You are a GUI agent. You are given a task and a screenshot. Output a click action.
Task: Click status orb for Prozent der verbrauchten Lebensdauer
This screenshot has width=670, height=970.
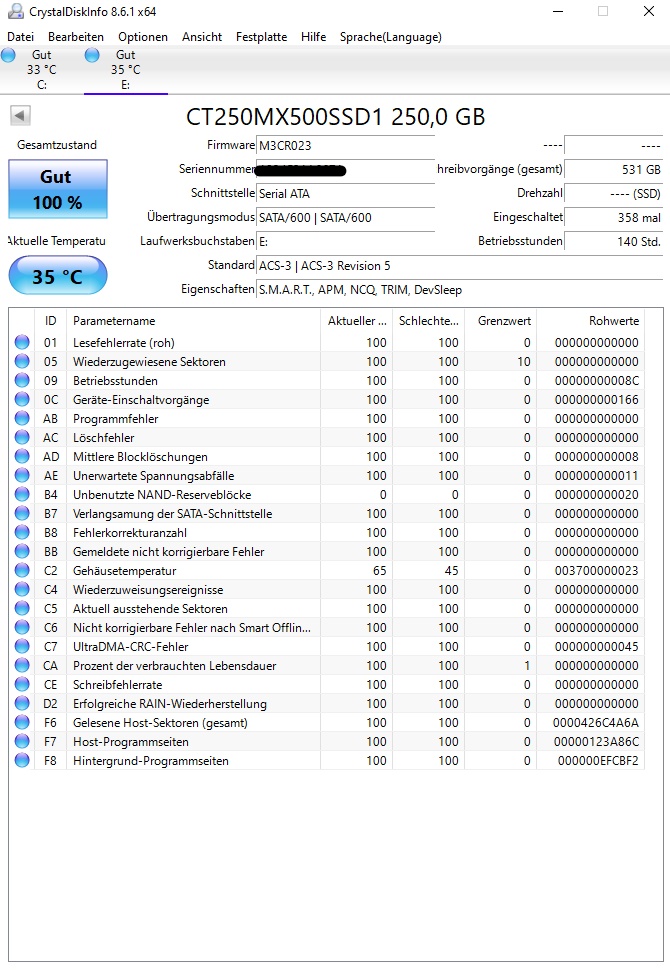(x=22, y=665)
